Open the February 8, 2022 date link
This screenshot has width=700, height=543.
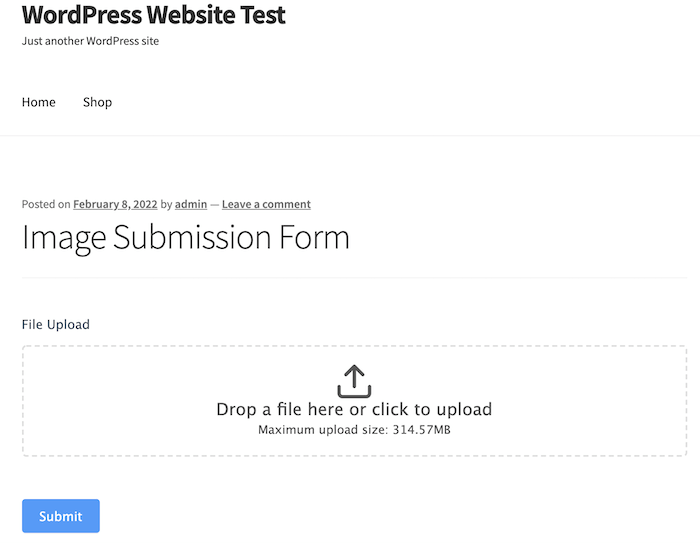[115, 205]
